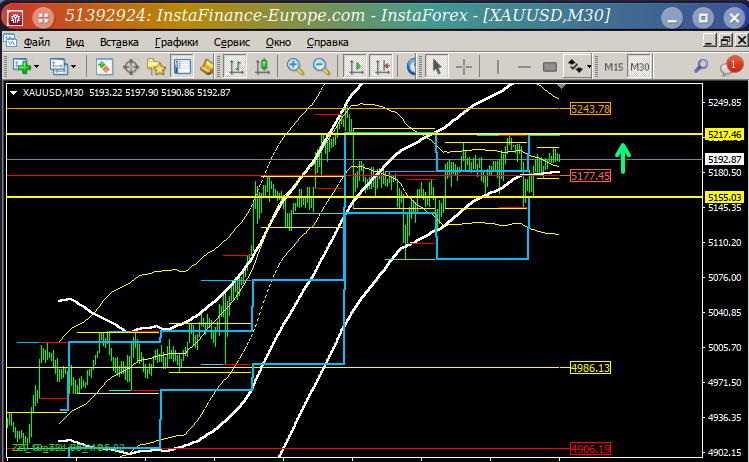Expand the arrows tool dropdown
Screen dimensions: 749x462
tap(589, 66)
